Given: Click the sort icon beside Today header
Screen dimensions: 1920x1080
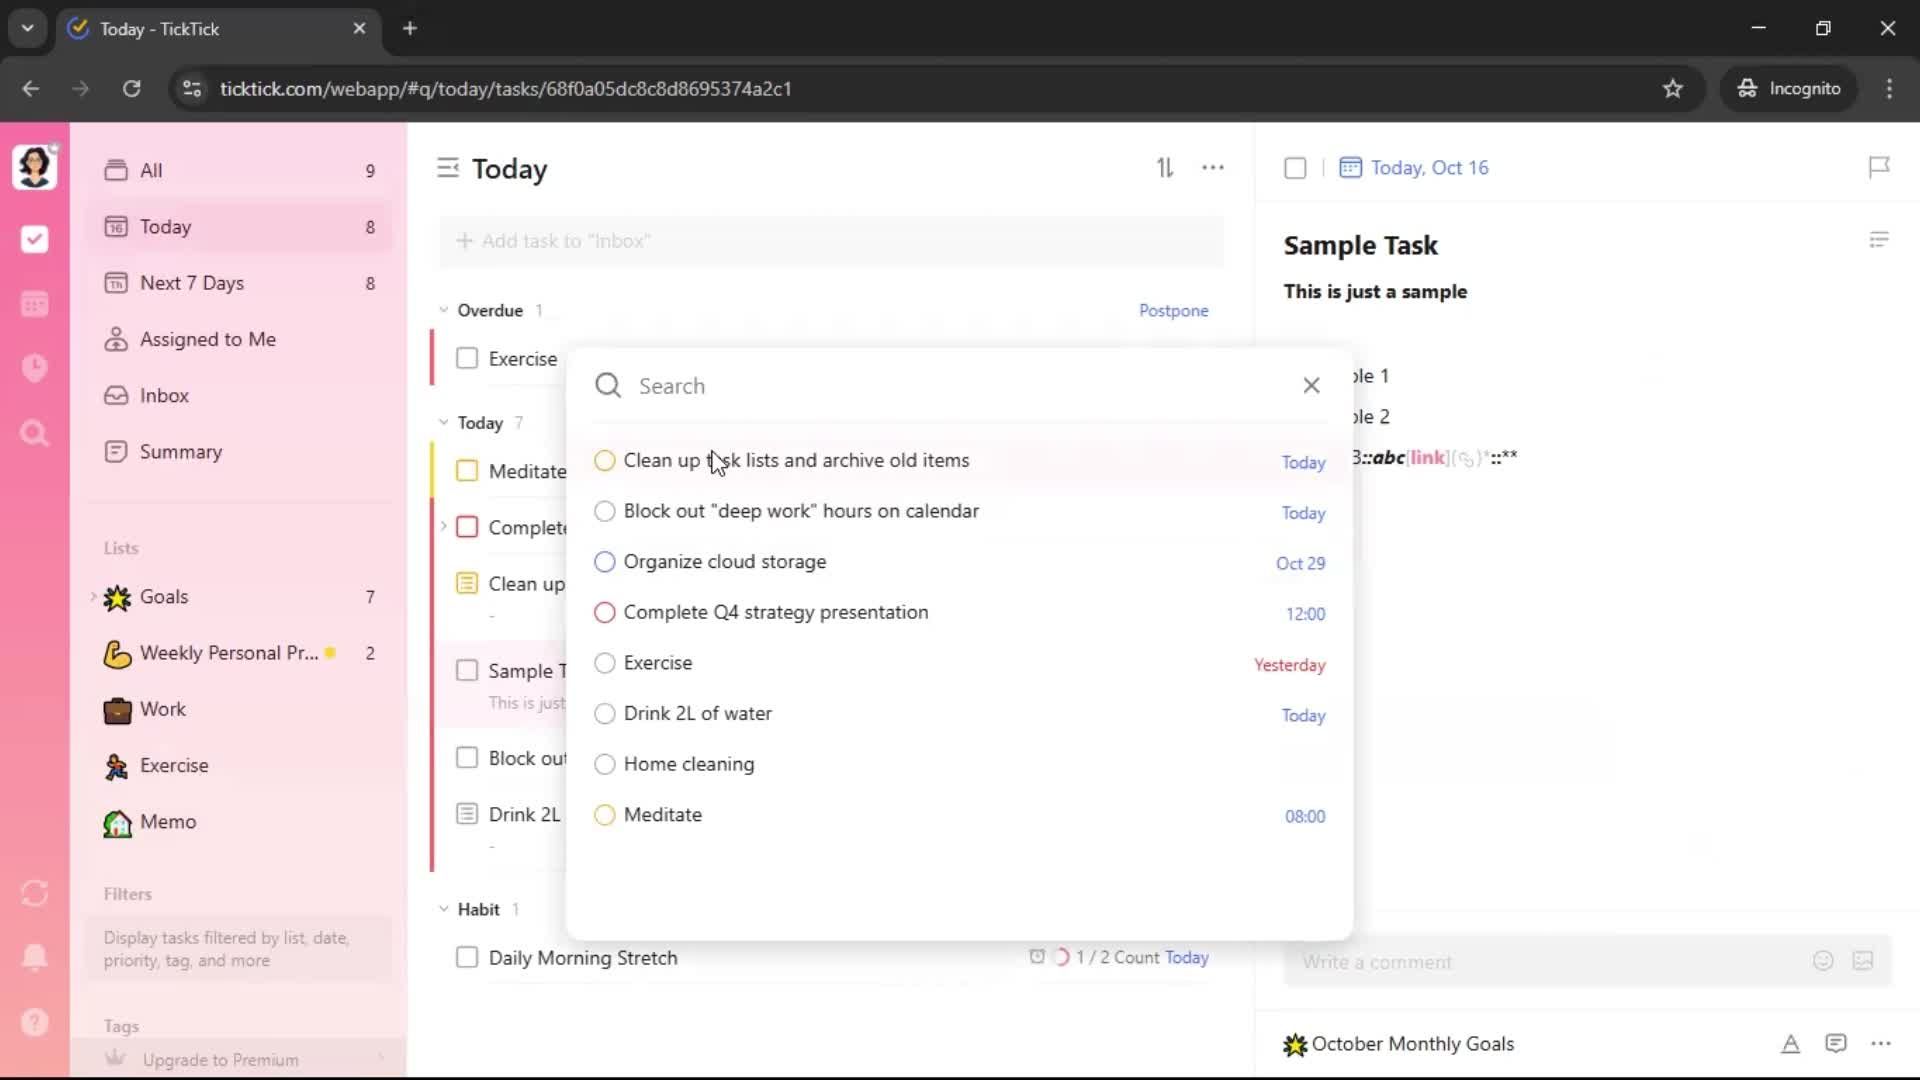Looking at the screenshot, I should tap(1165, 168).
